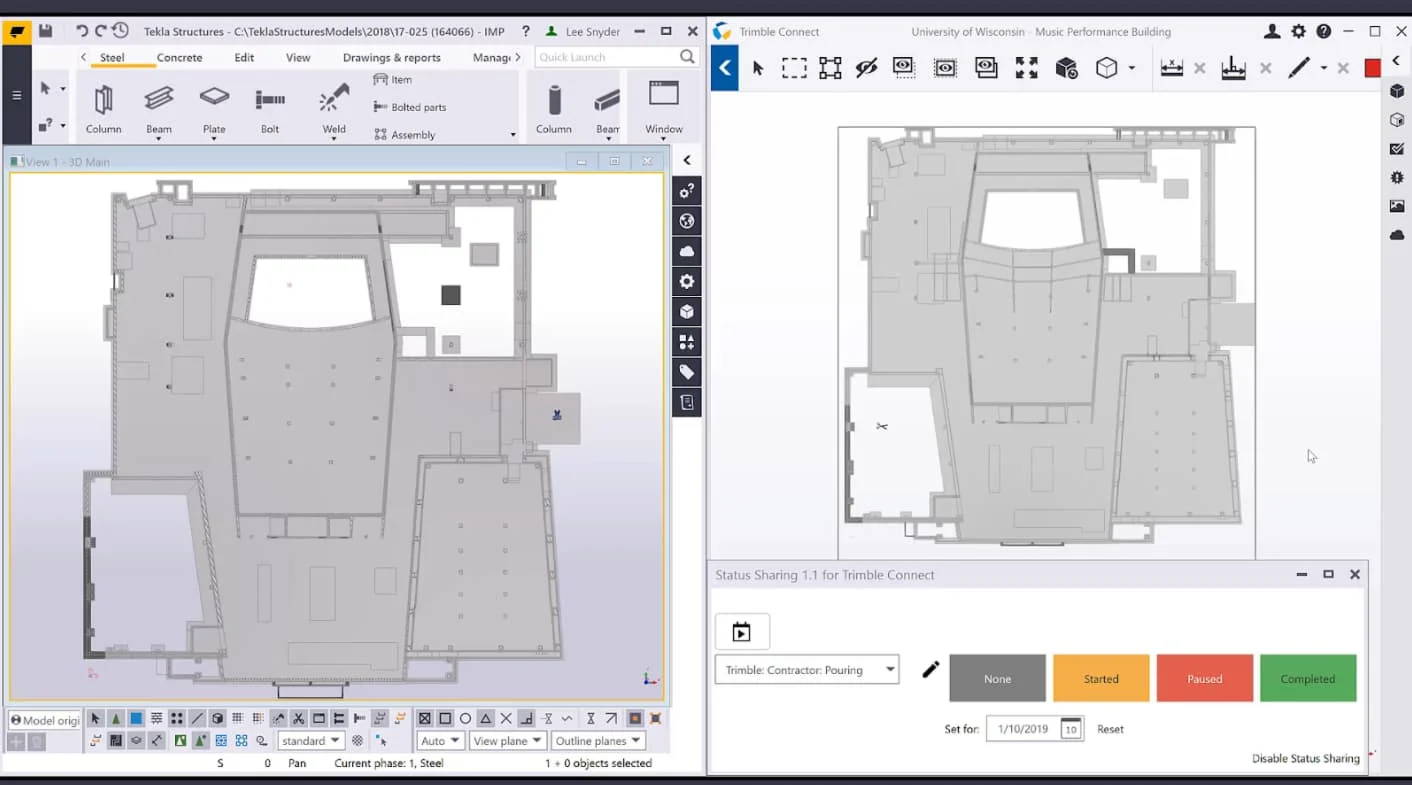The image size is (1412, 785).
Task: Open the View ribbon tab
Action: click(298, 57)
